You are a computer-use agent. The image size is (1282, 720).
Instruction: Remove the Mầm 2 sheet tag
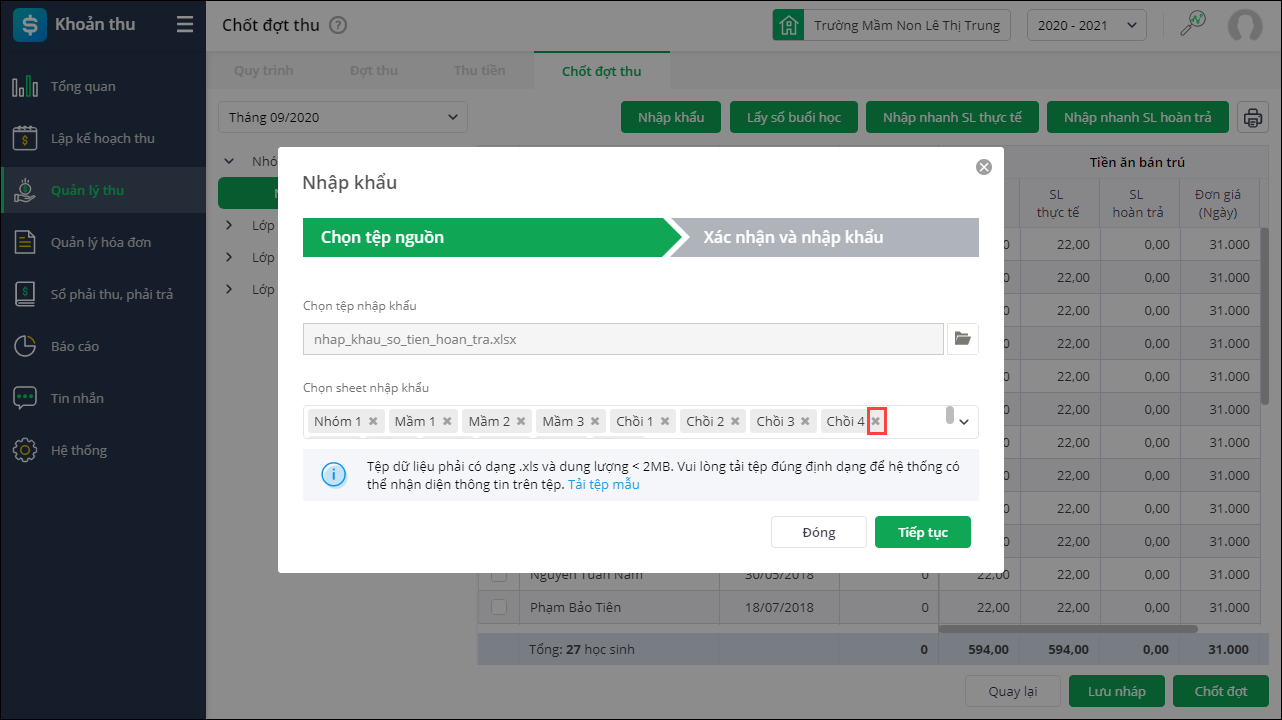point(521,421)
